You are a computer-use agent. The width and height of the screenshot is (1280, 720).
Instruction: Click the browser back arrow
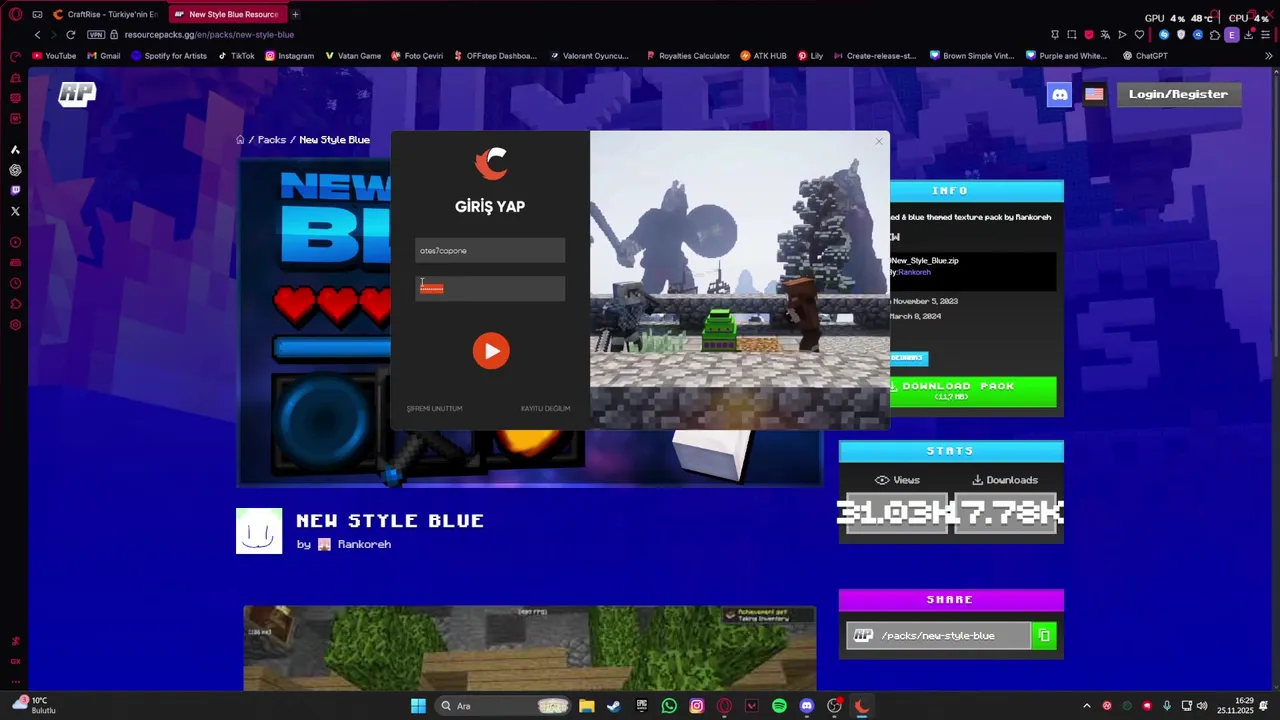tap(38, 35)
